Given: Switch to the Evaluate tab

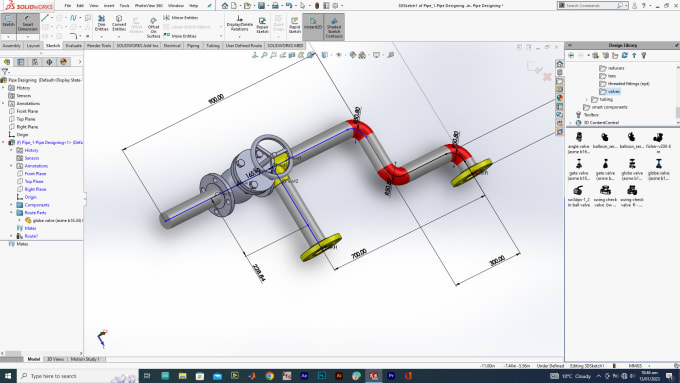Looking at the screenshot, I should (x=73, y=46).
